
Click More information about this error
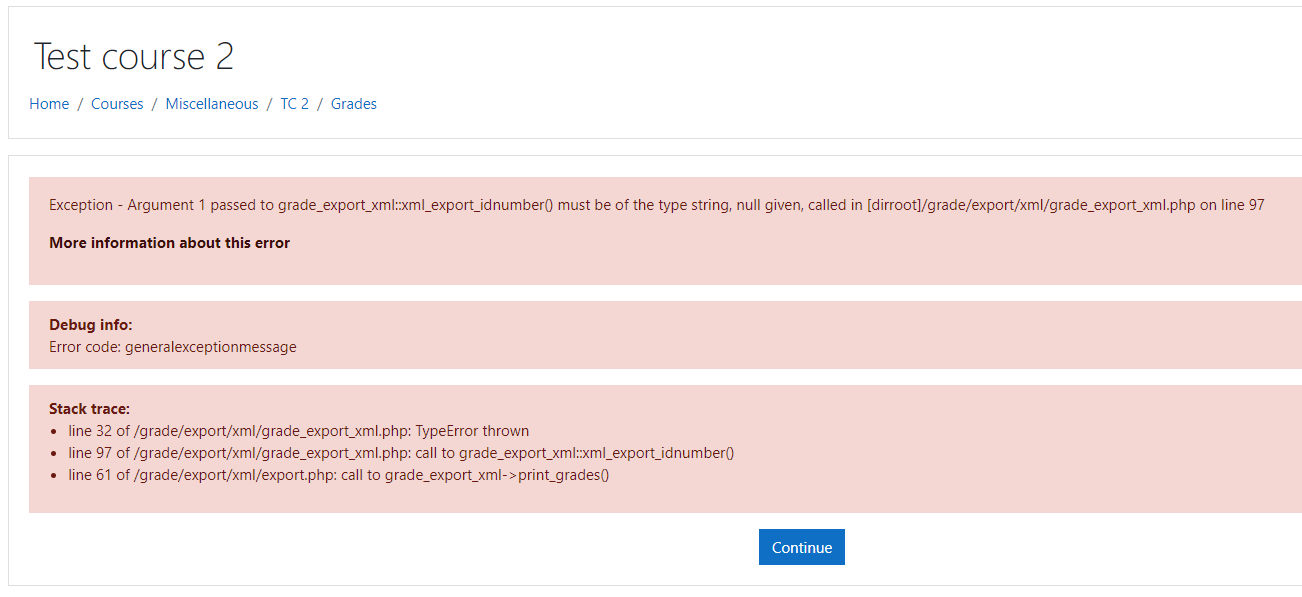[x=169, y=243]
